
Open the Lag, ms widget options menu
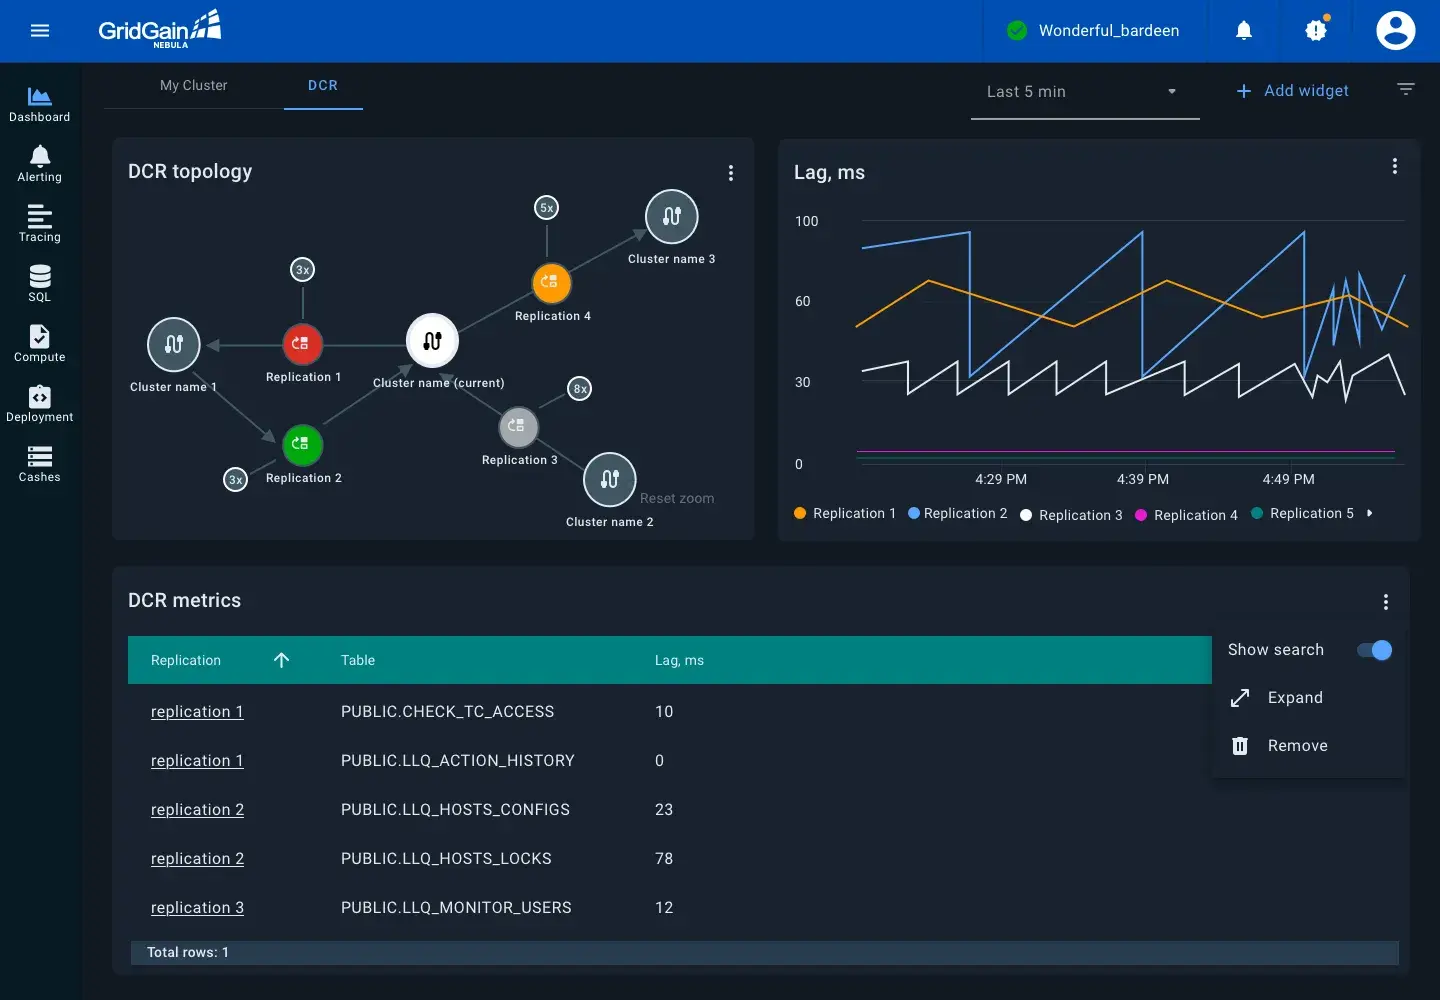tap(1395, 167)
